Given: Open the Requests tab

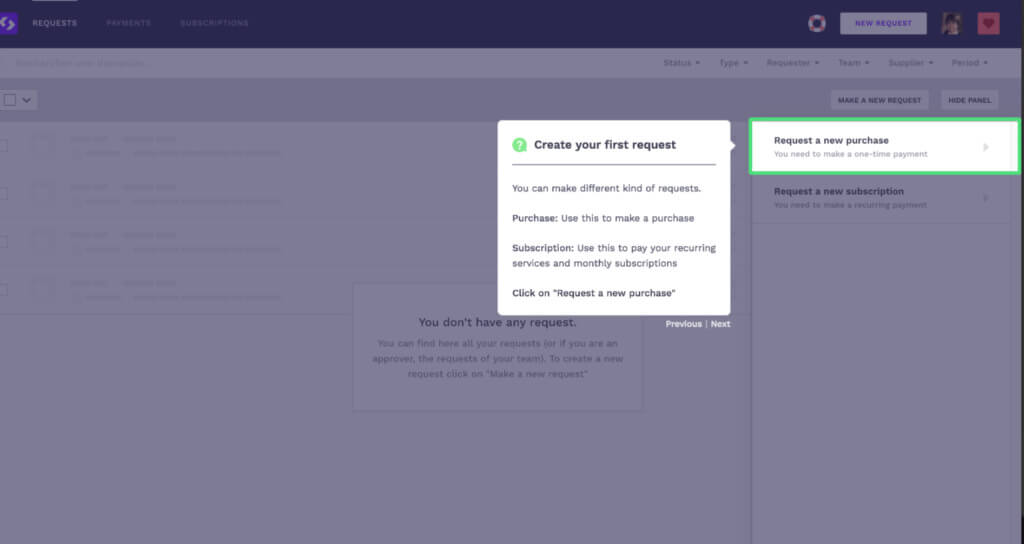Looking at the screenshot, I should click(55, 23).
